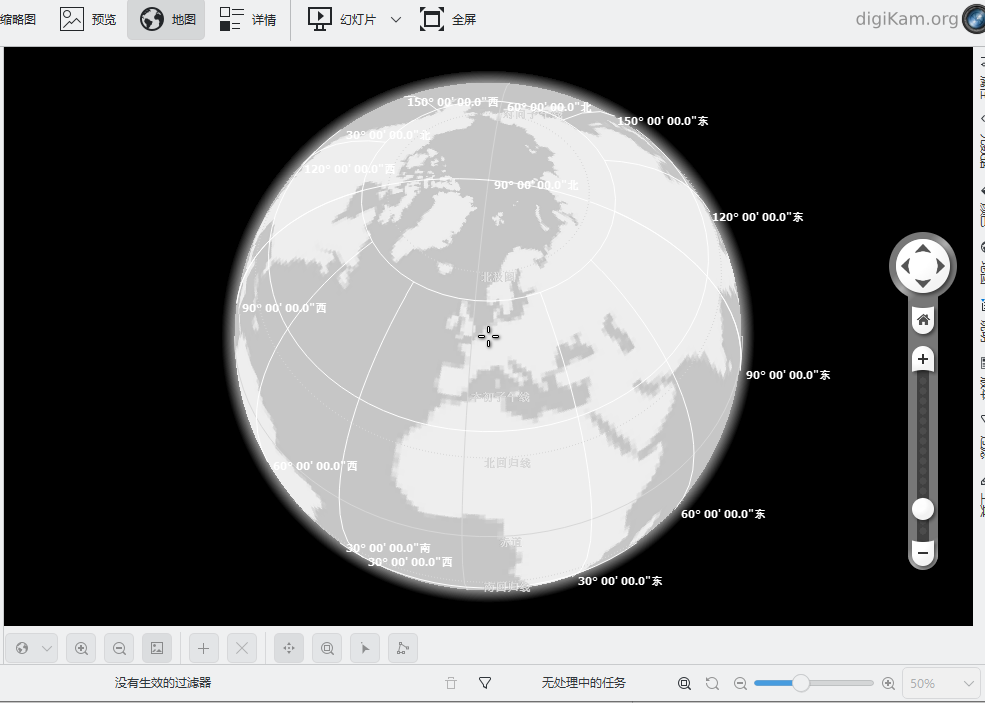
Task: Open the map backend globe dropdown
Action: pyautogui.click(x=31, y=648)
